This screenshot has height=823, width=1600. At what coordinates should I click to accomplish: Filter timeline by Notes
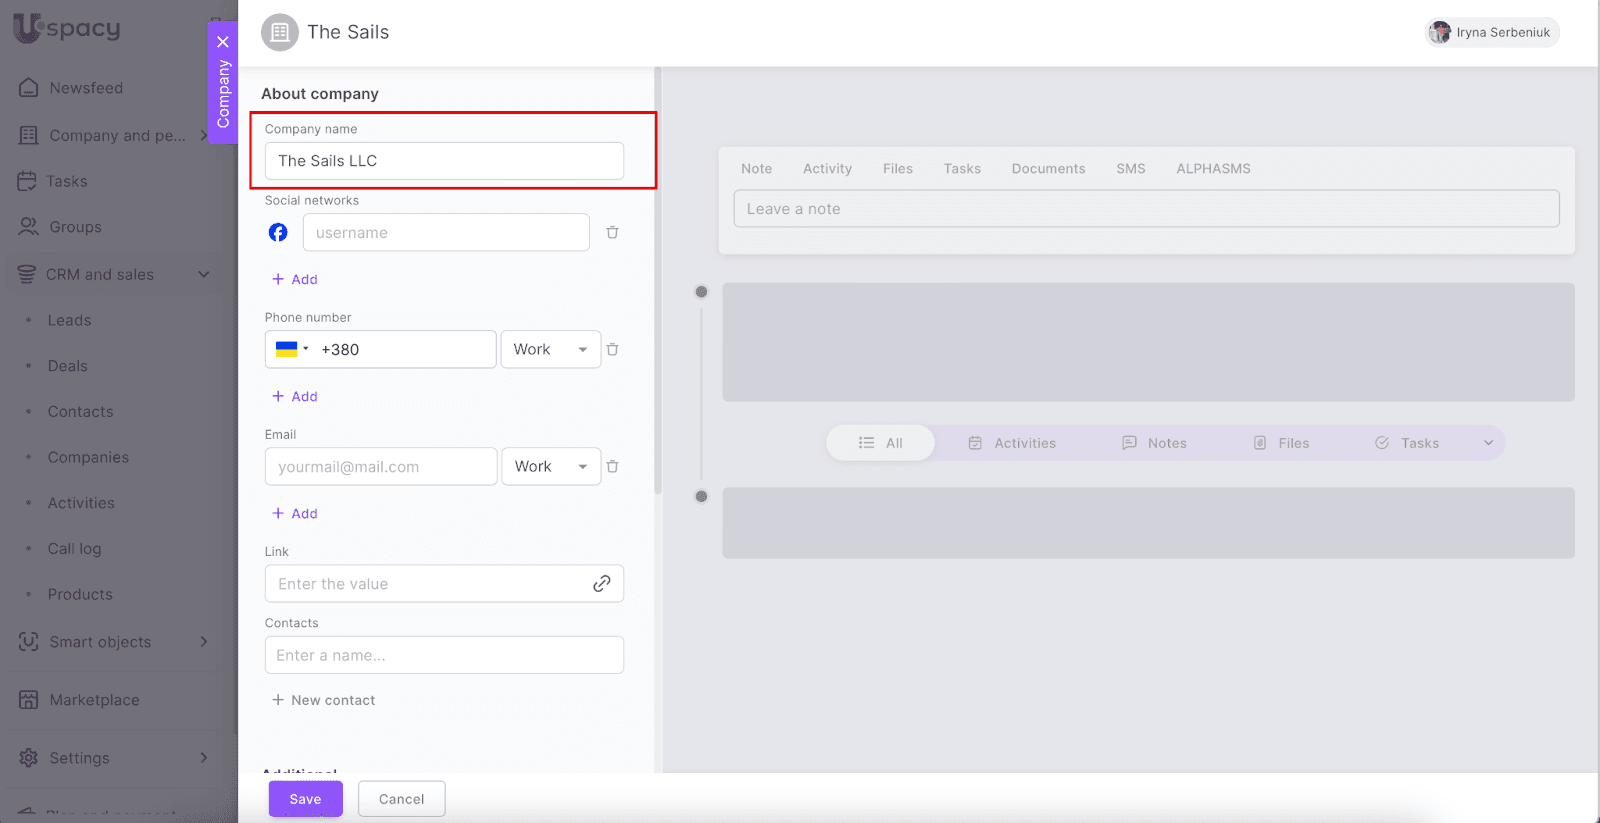(1154, 443)
